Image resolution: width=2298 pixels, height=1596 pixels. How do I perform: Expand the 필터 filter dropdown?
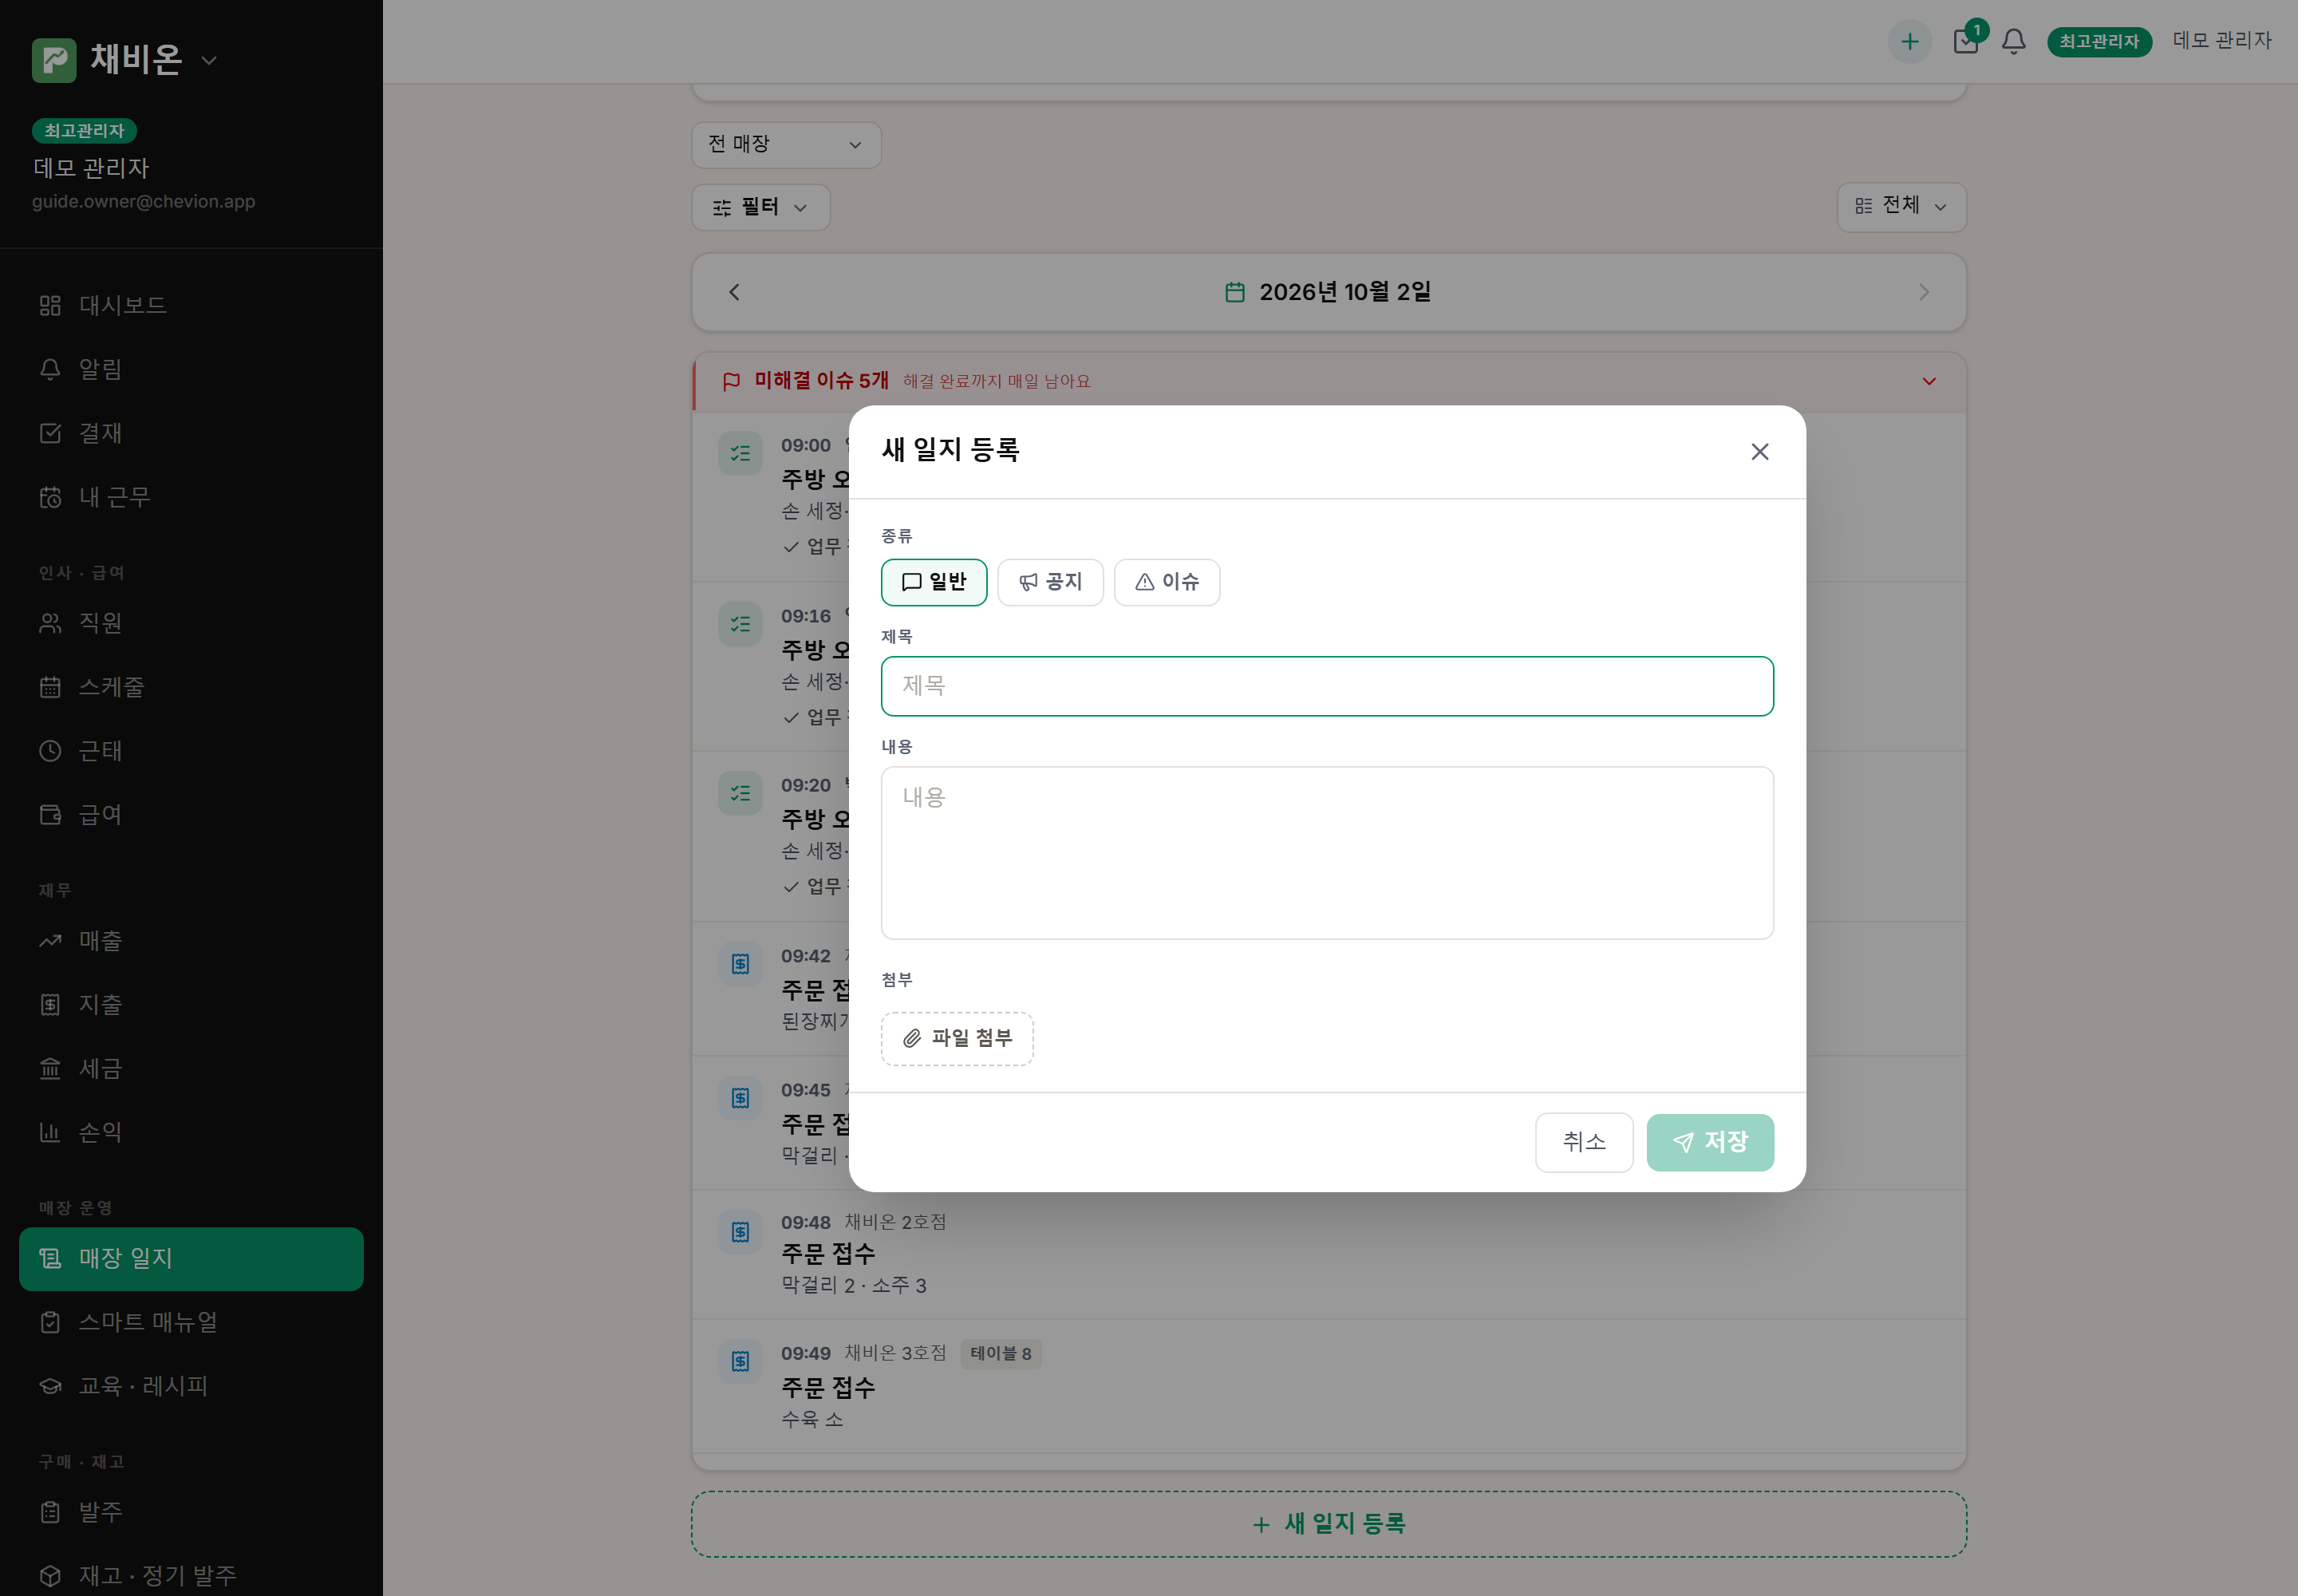click(x=760, y=207)
